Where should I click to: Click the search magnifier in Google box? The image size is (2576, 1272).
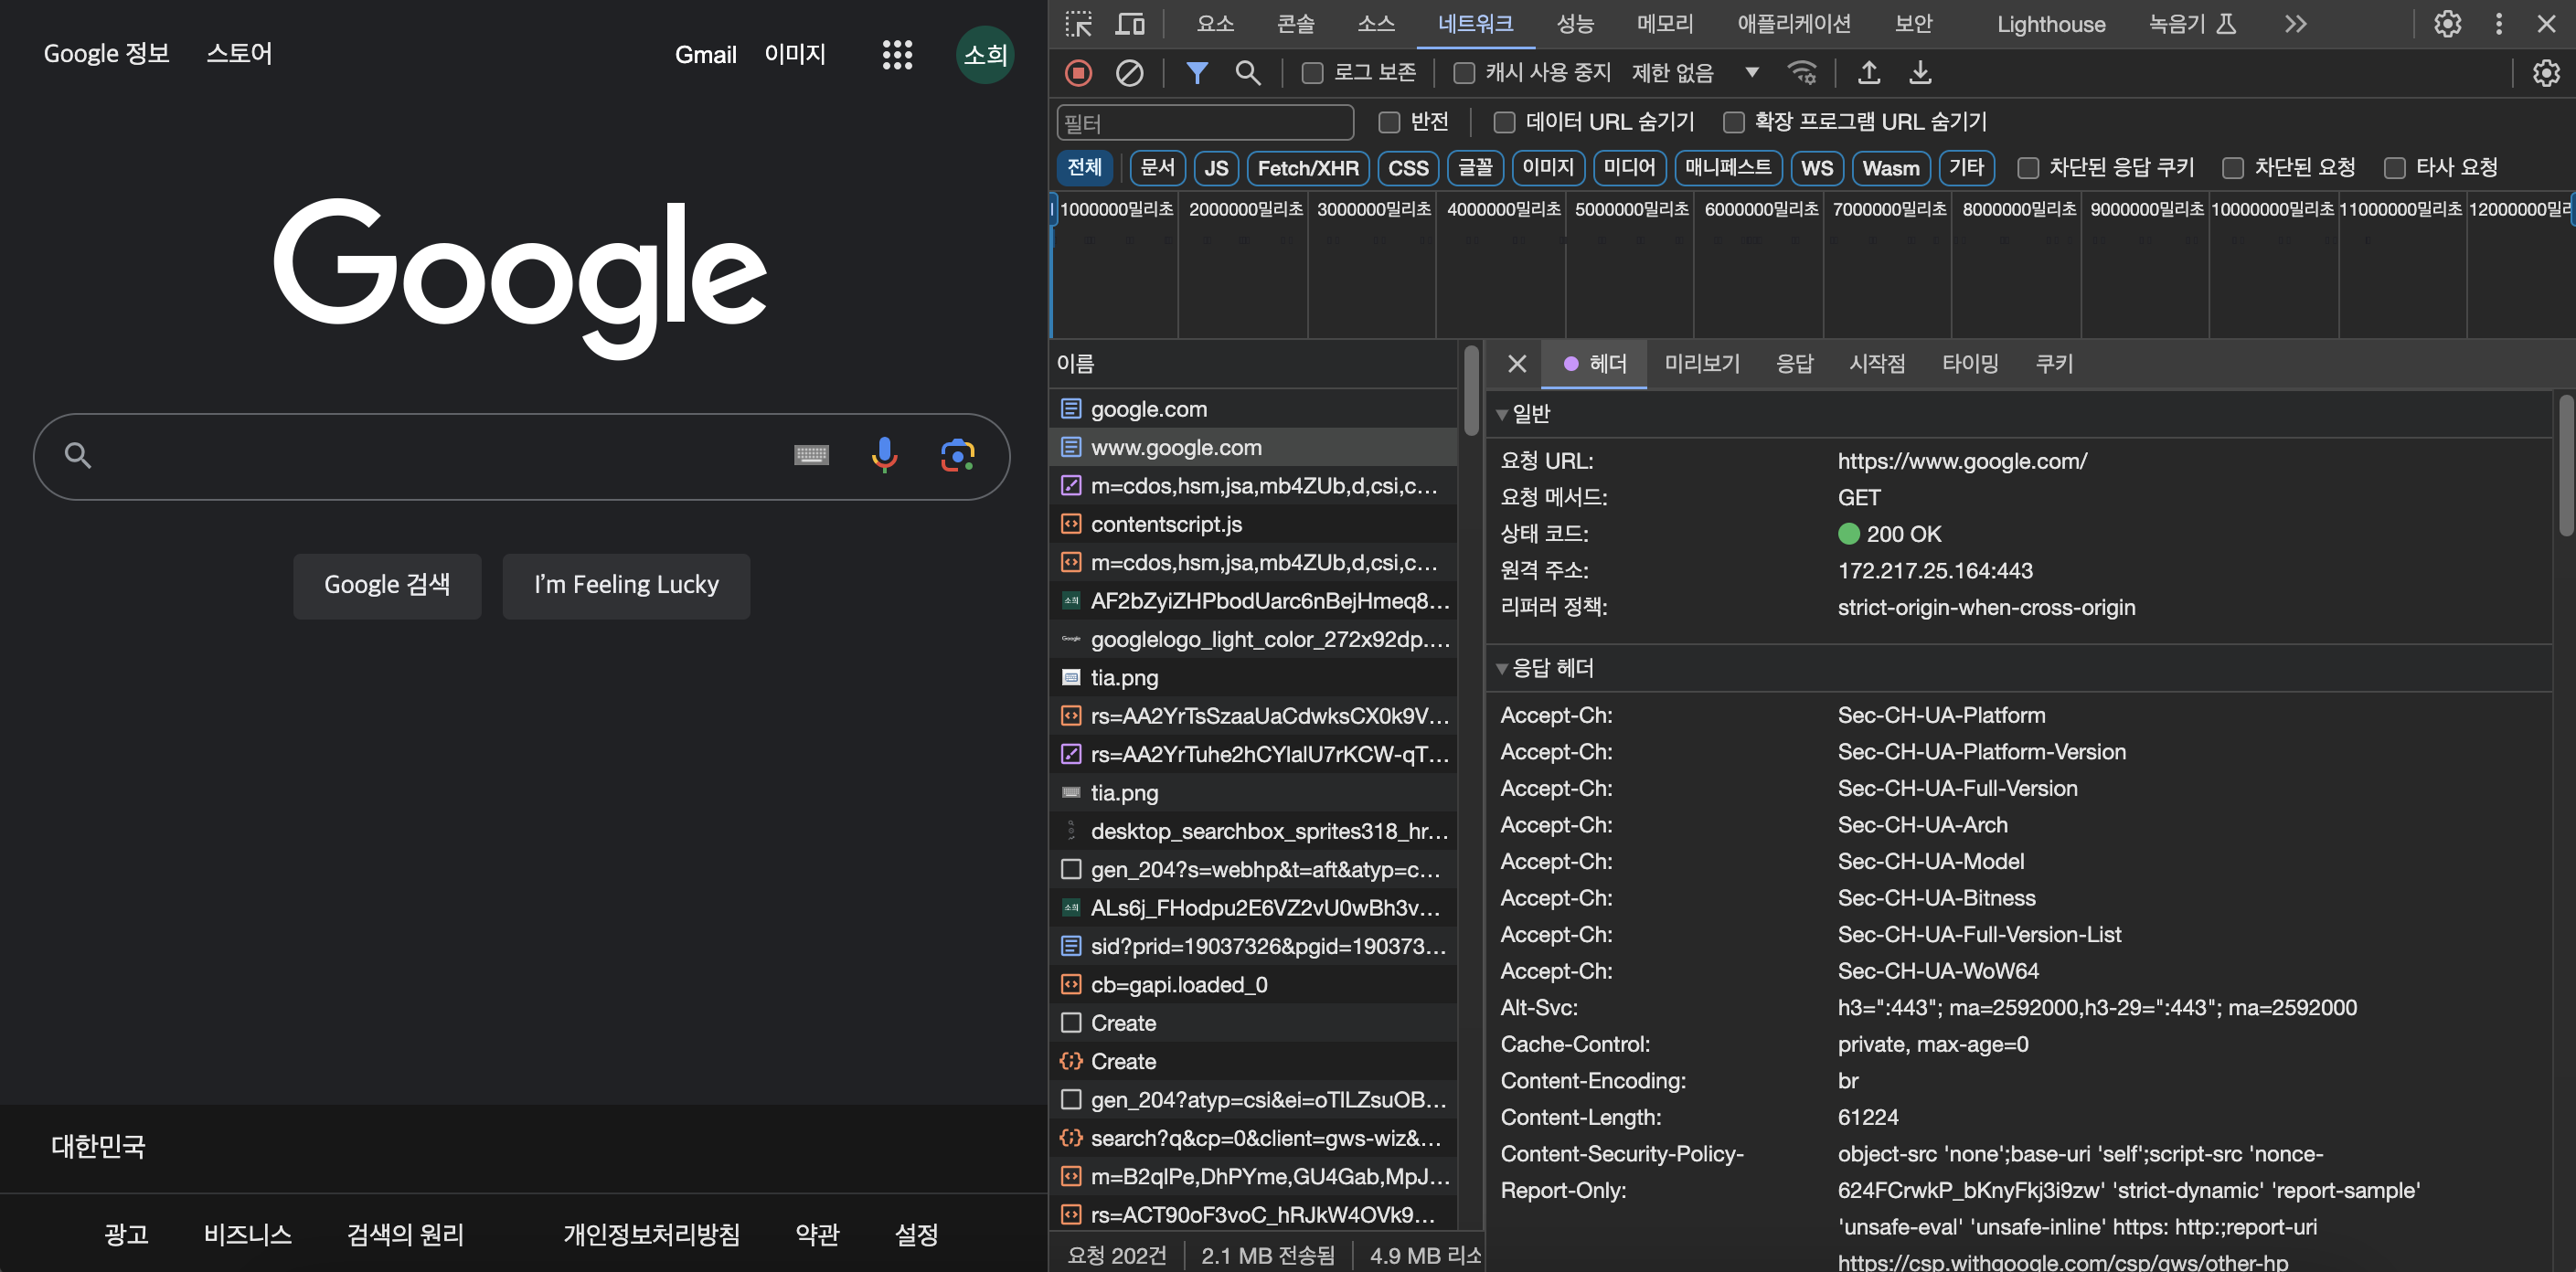tap(78, 456)
